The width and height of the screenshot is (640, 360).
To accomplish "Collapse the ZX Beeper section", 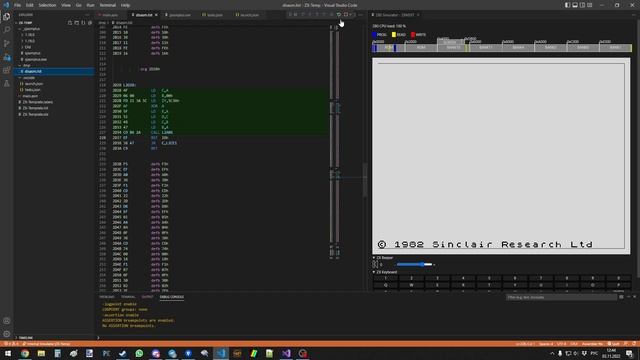I will click(x=384, y=258).
